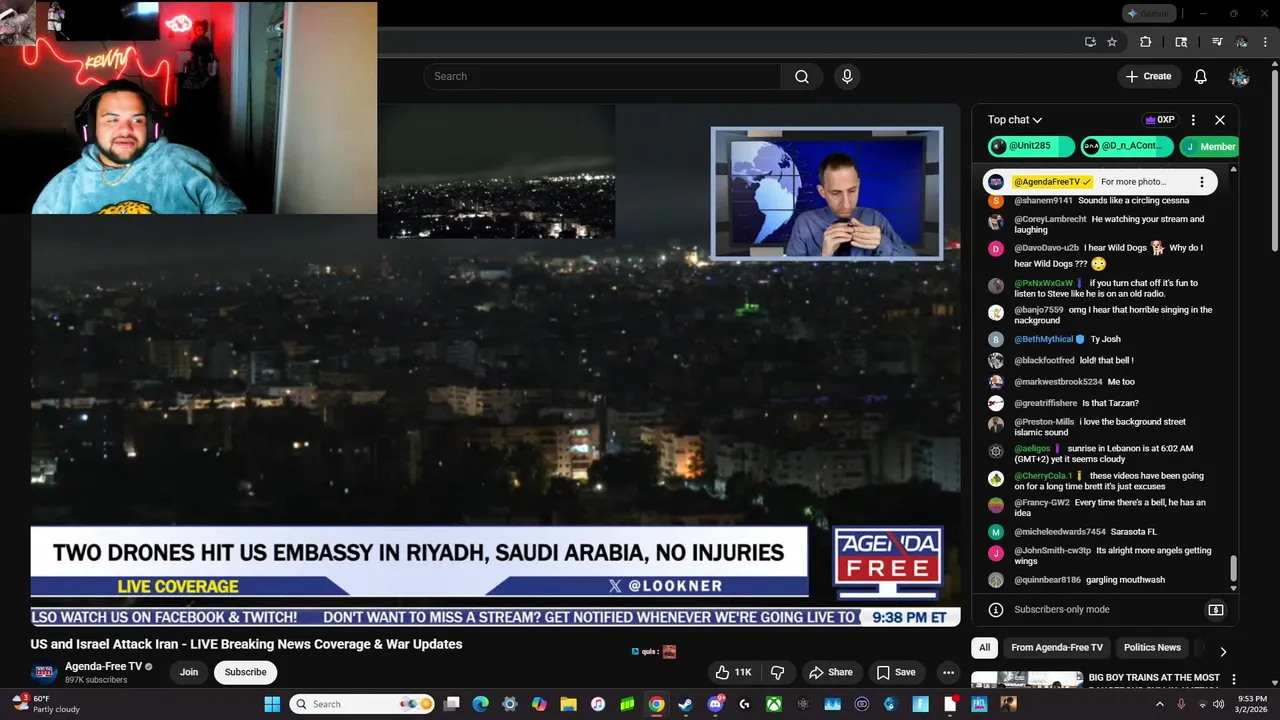Open Chrome extensions puzzle icon

point(1146,42)
